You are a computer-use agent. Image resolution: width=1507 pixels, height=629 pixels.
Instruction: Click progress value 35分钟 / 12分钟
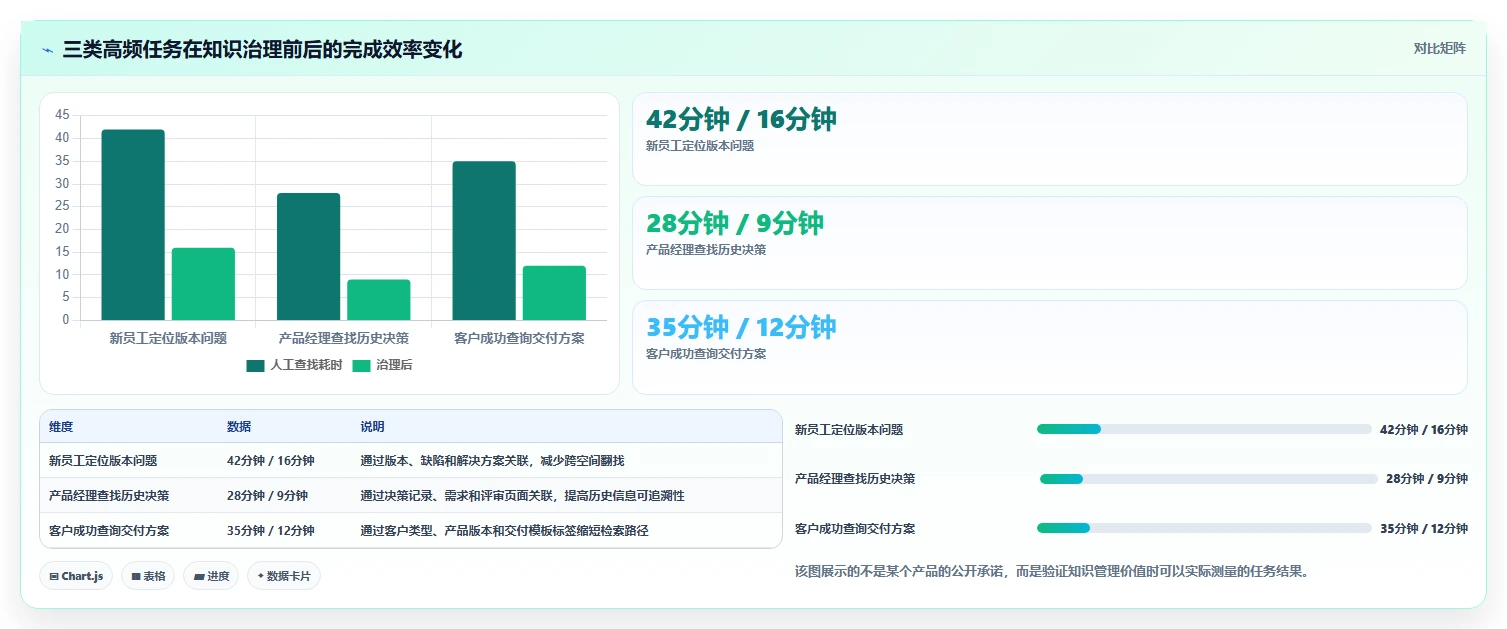tap(1424, 529)
